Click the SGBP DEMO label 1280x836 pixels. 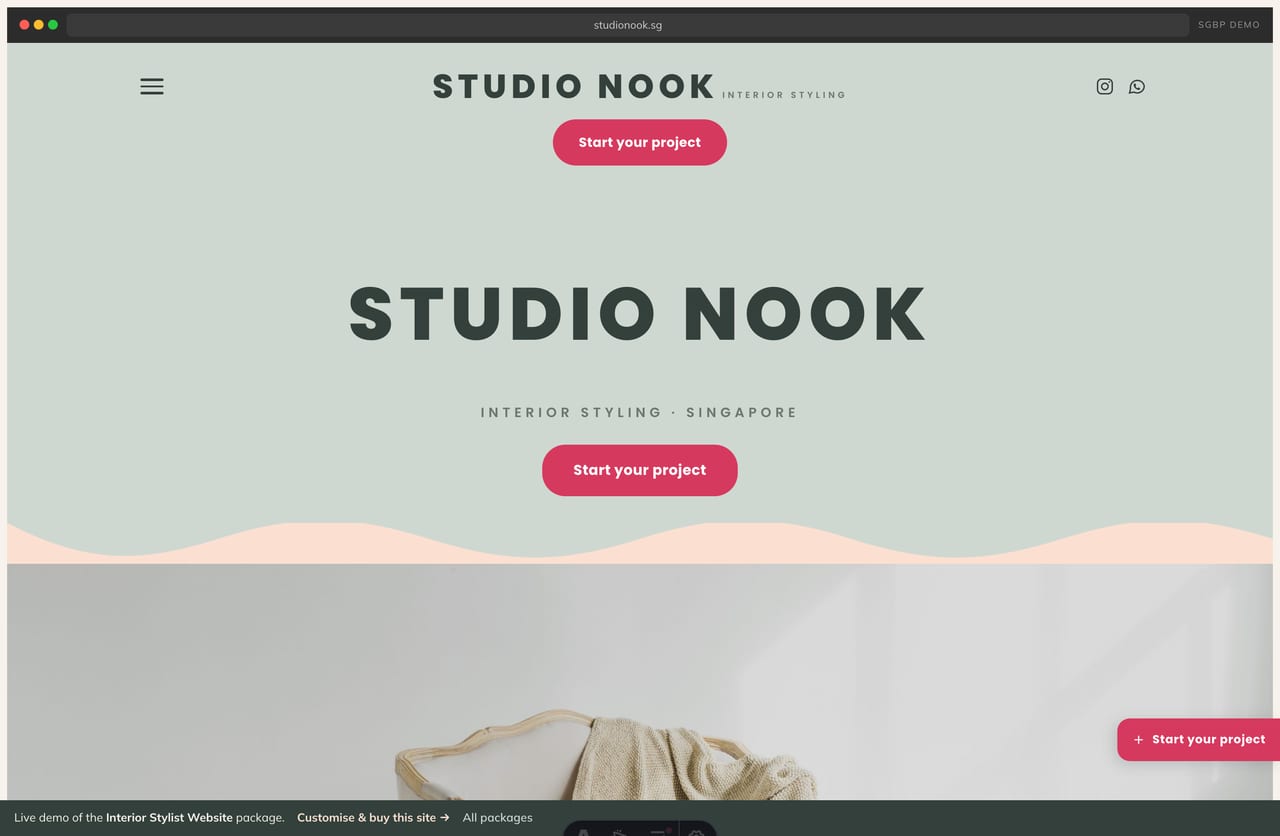(x=1229, y=25)
